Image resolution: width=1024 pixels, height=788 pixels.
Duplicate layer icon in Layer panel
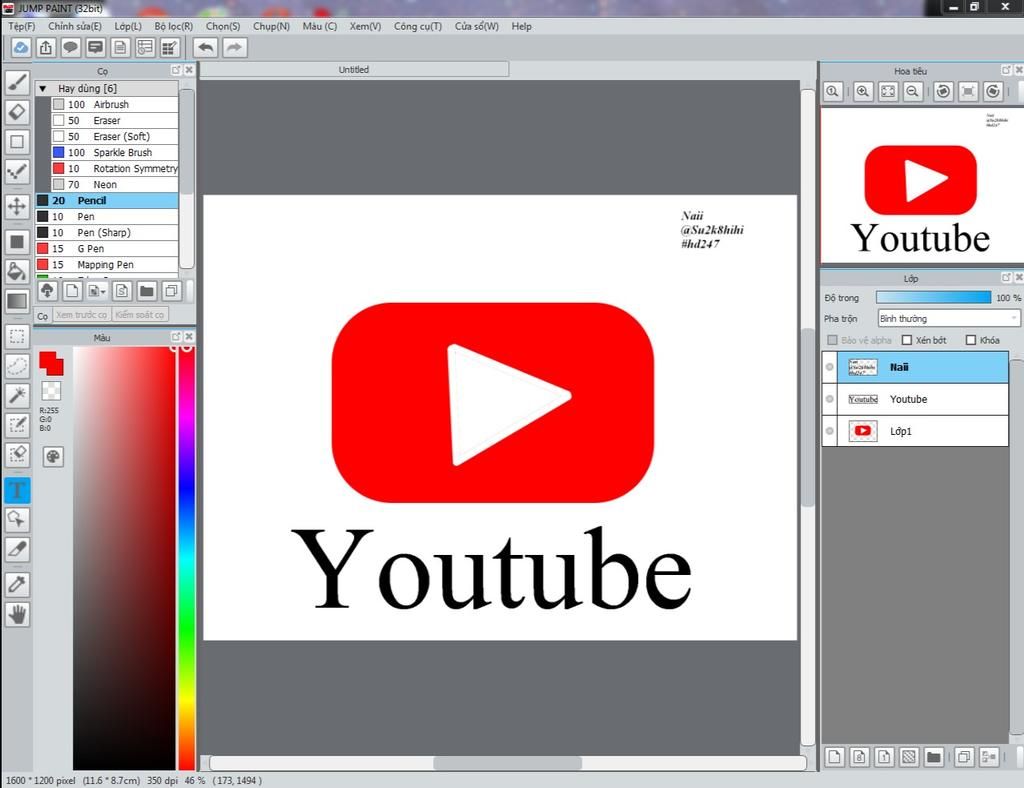(963, 757)
